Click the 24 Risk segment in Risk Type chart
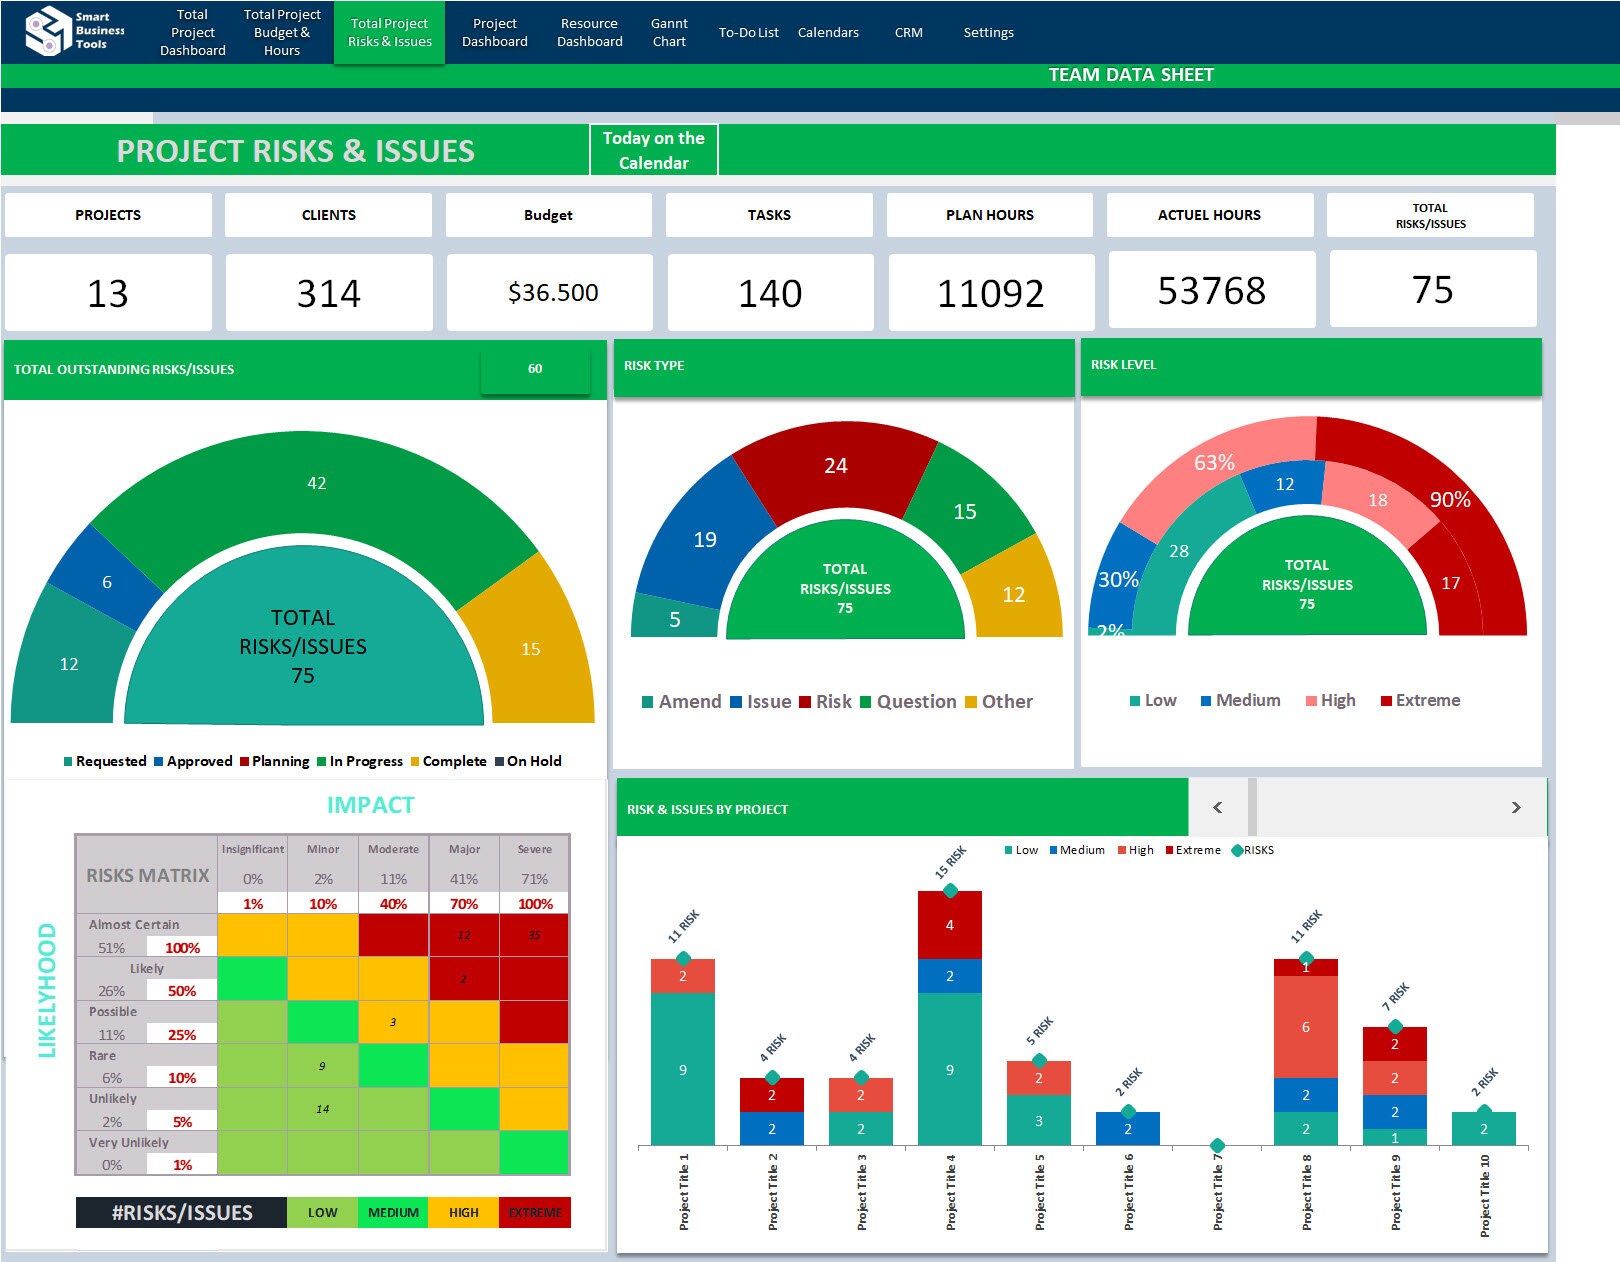The image size is (1620, 1262). point(836,466)
